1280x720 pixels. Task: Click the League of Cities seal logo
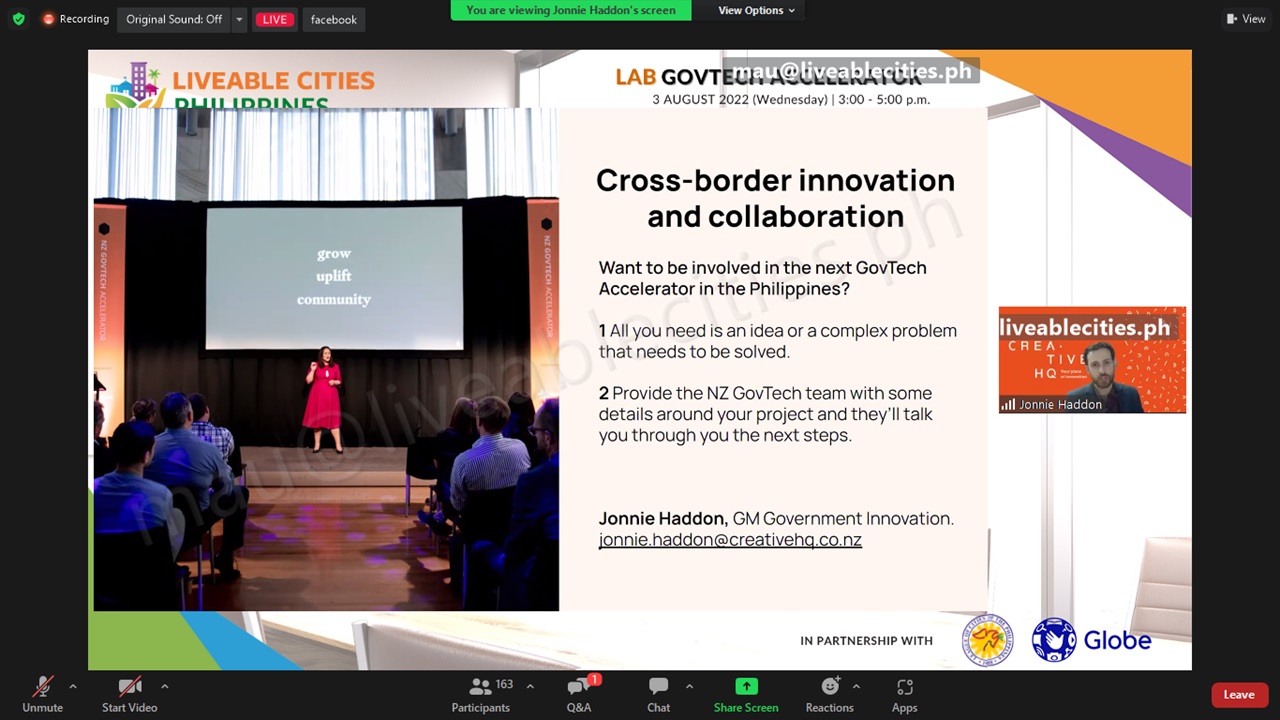(988, 640)
